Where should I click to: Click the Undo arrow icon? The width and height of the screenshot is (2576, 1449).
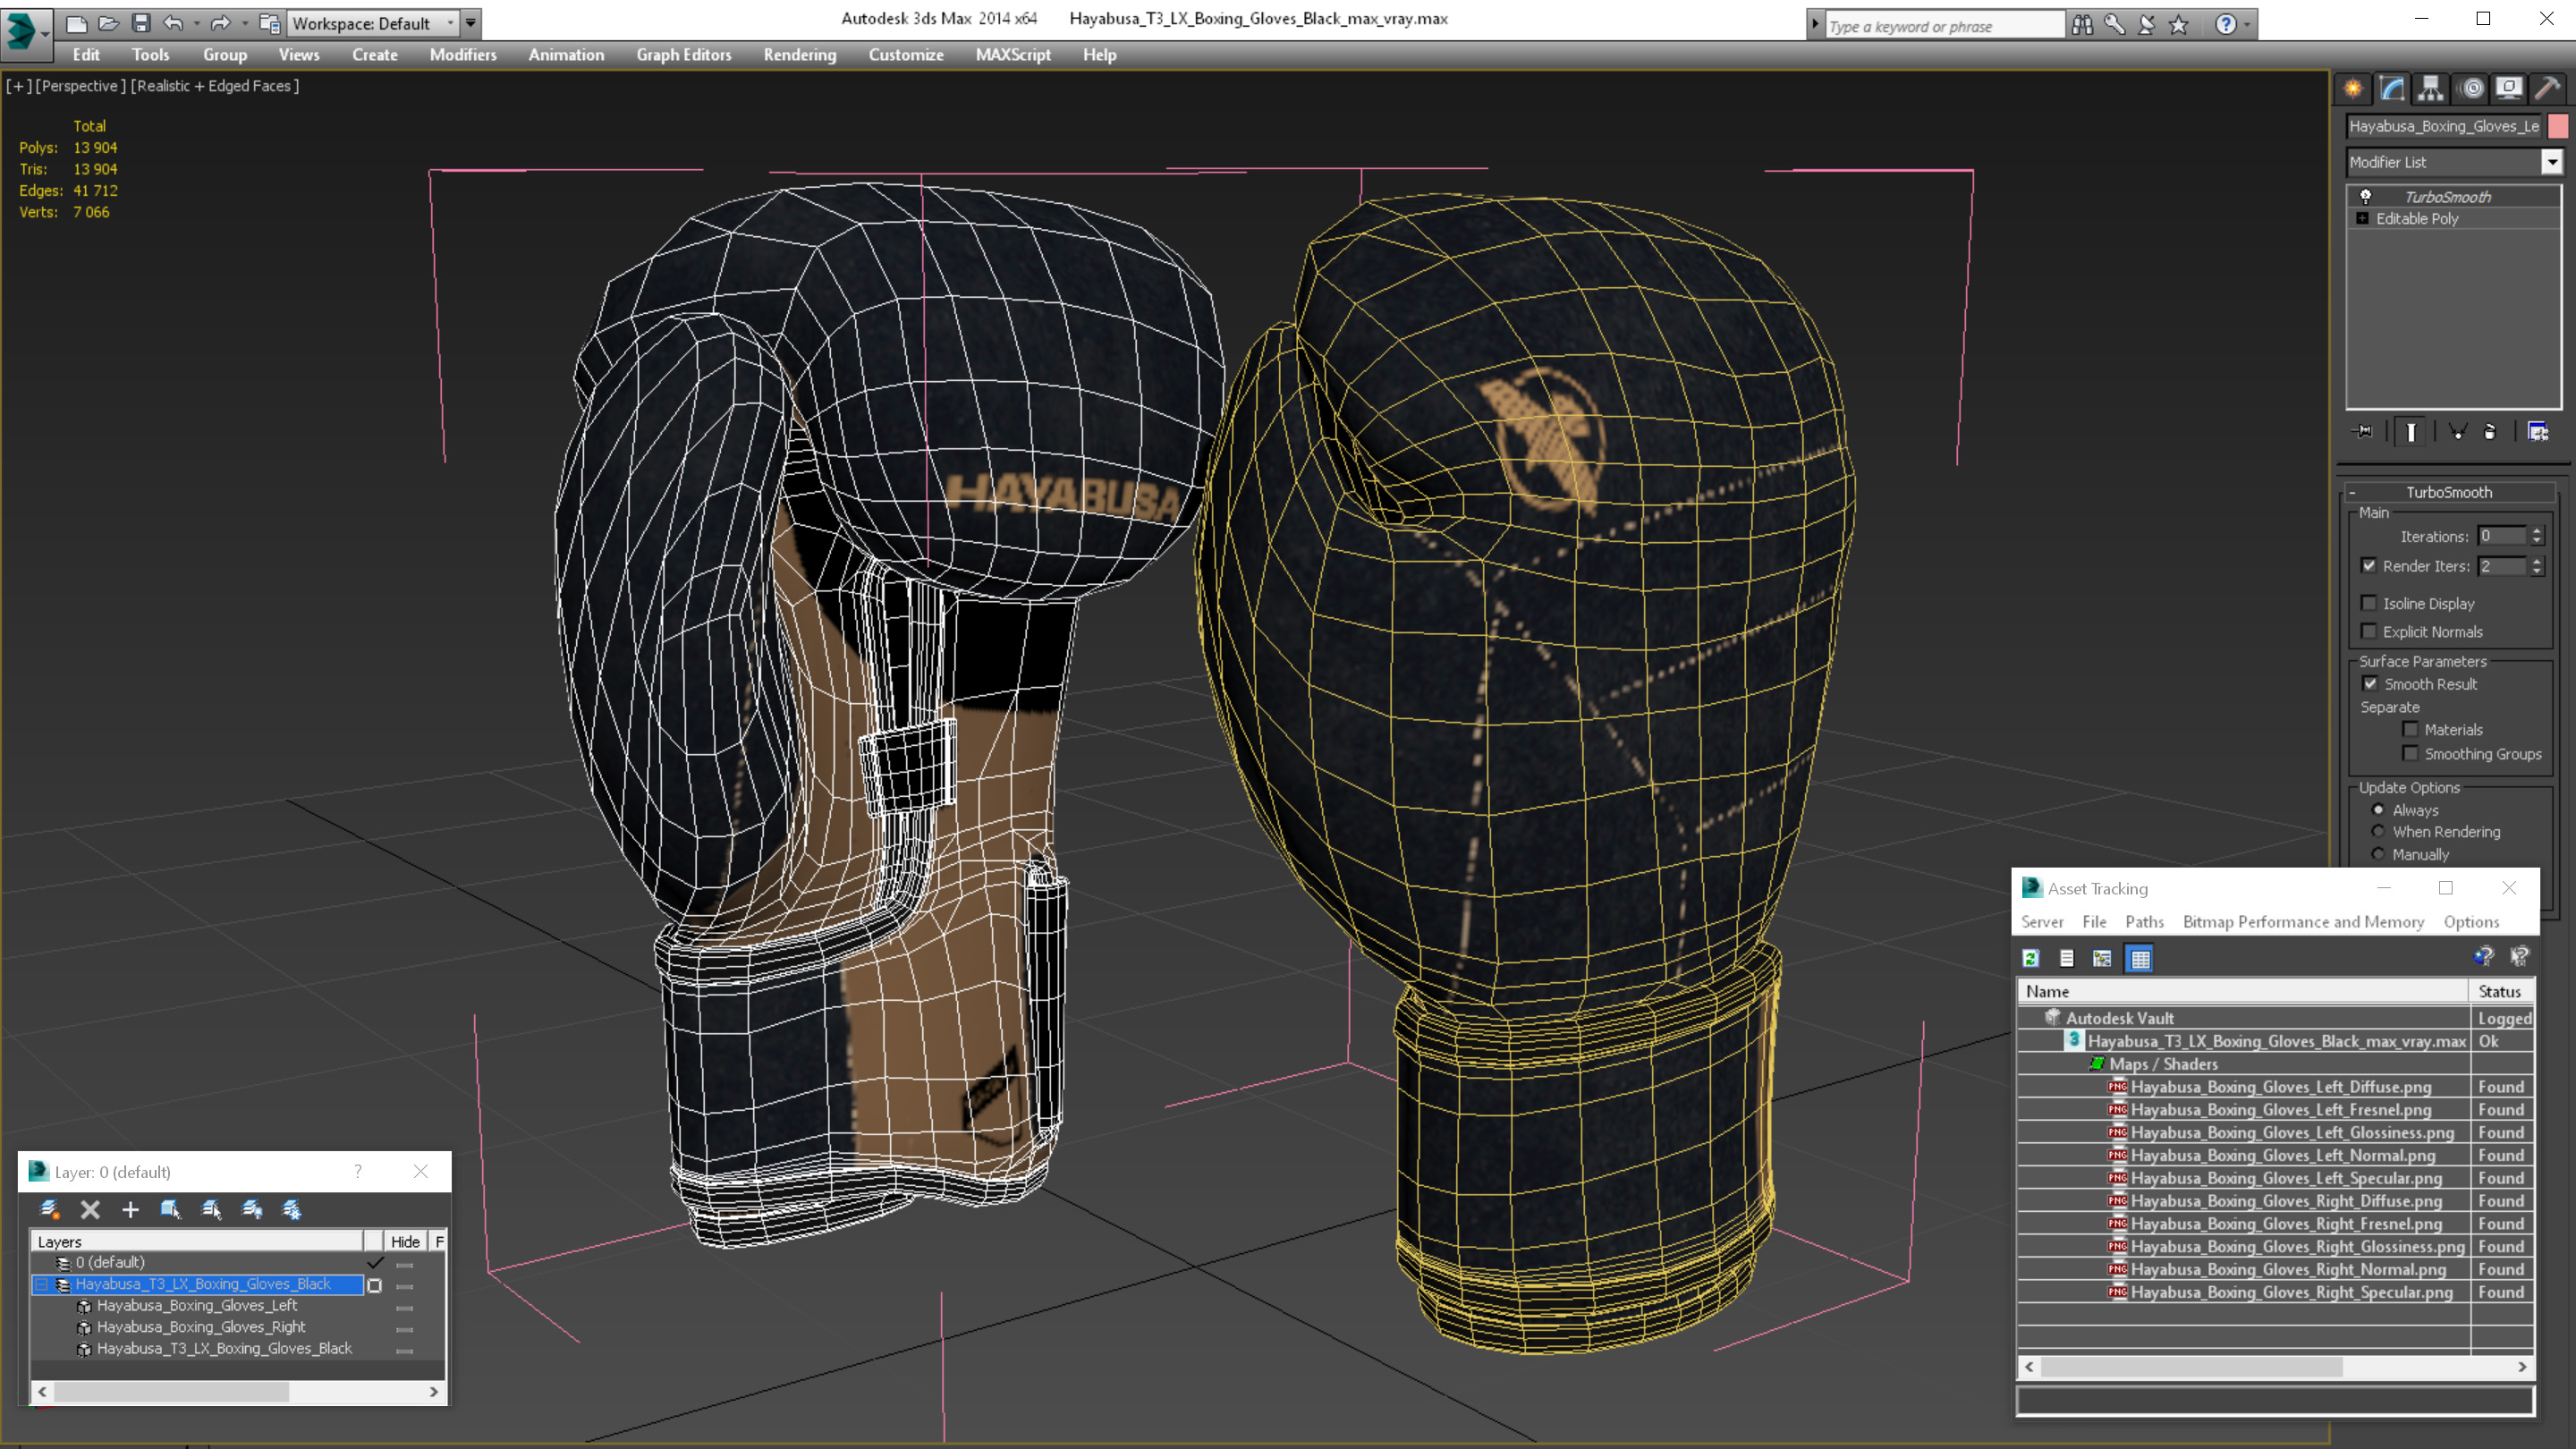[x=173, y=23]
